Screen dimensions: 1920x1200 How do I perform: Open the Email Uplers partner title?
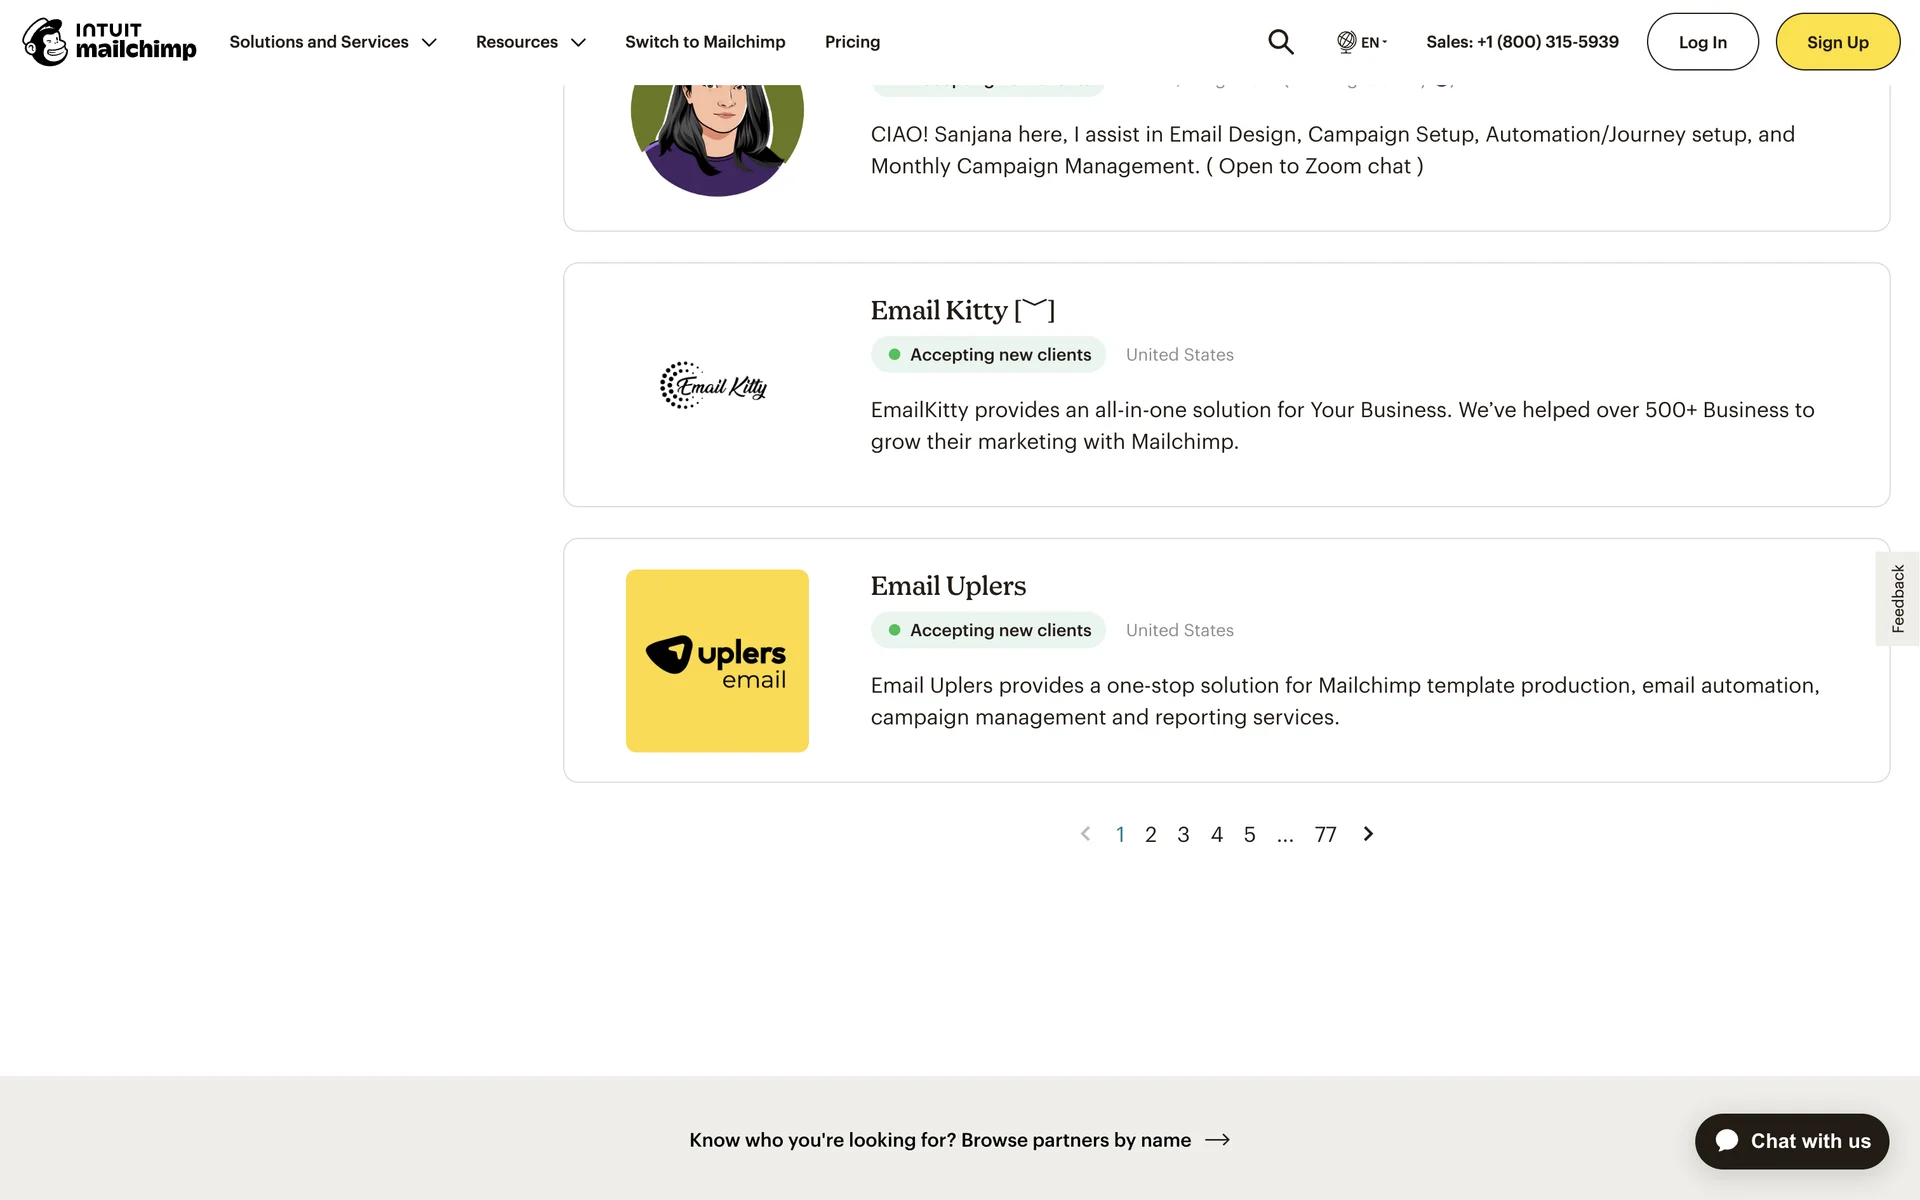click(x=948, y=586)
